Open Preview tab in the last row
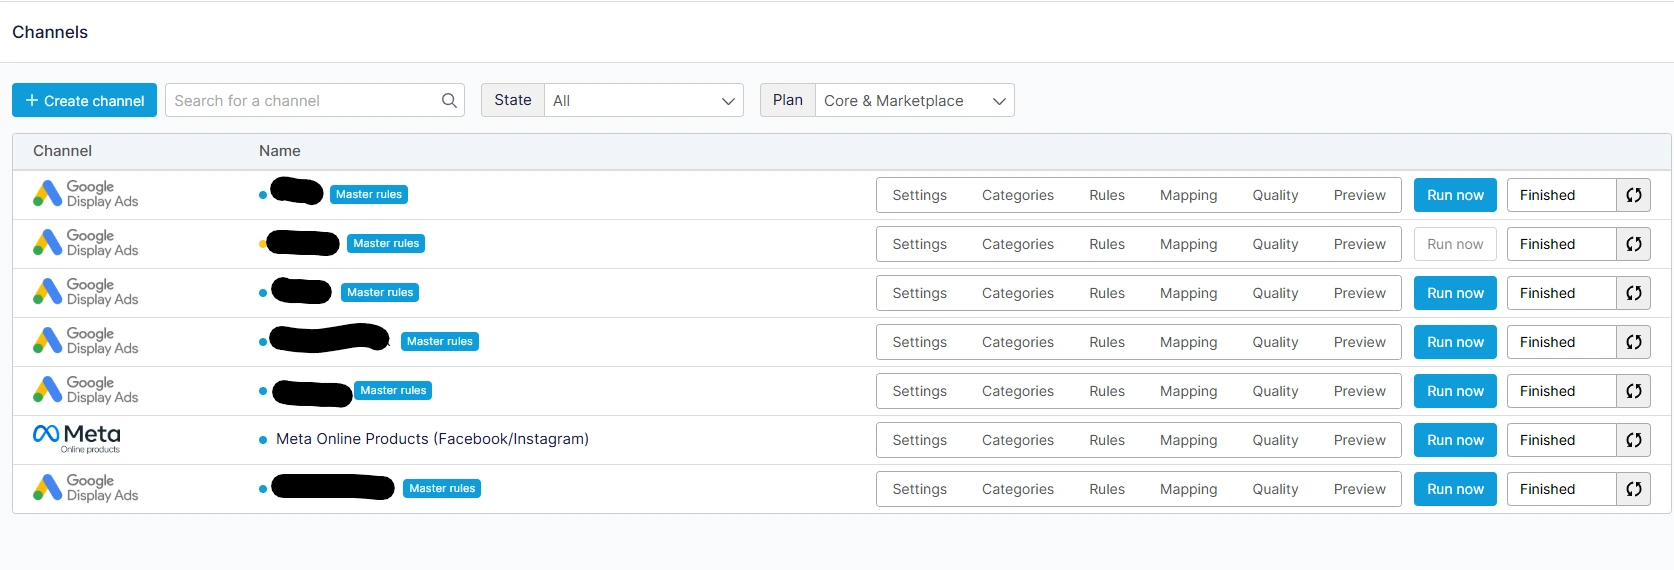This screenshot has width=1674, height=570. [1359, 489]
